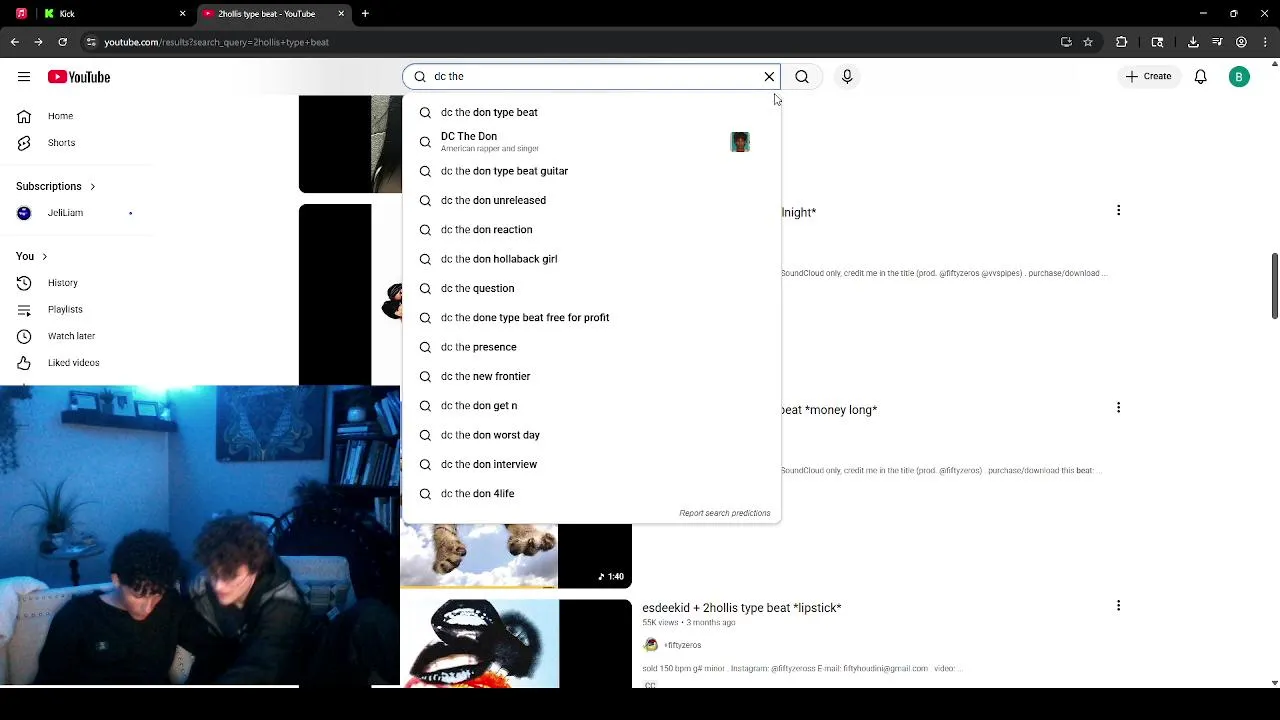Close the 2hollis type beat YouTube tab

341,14
